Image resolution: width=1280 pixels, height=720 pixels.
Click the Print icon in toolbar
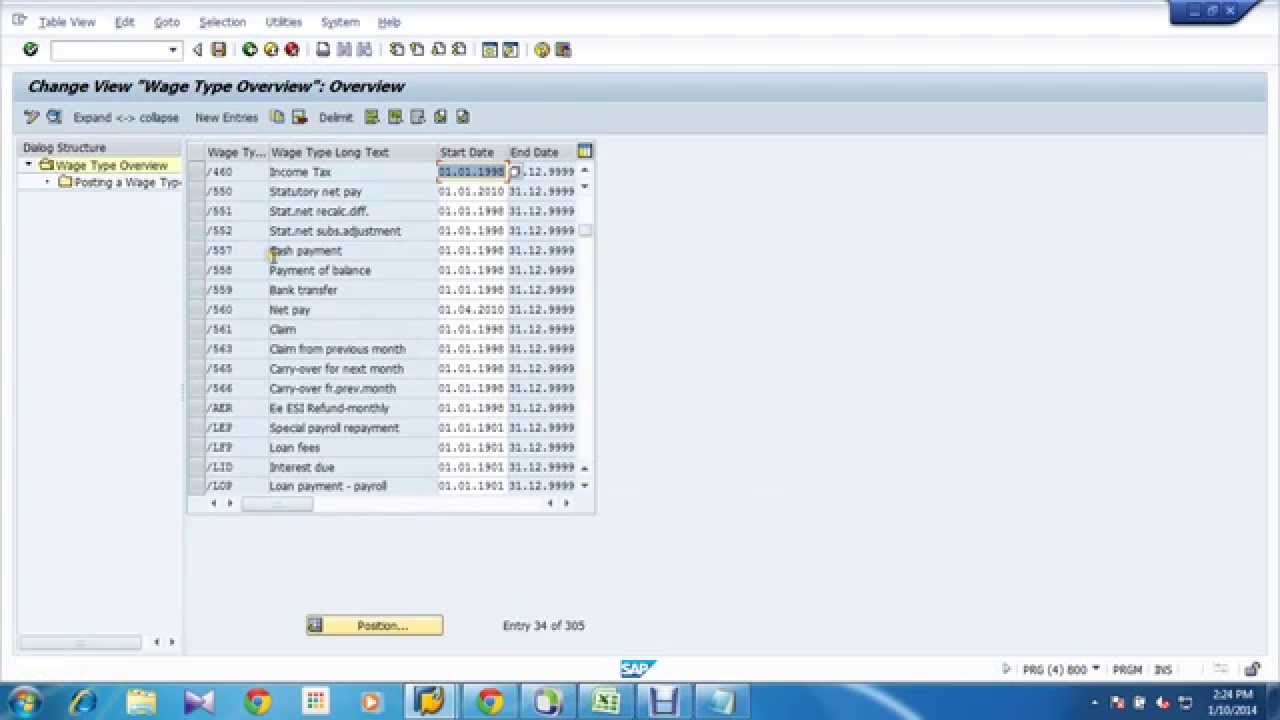pos(323,49)
